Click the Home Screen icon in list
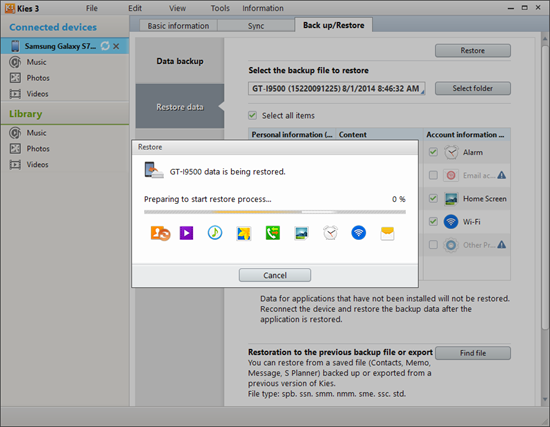550x427 pixels. (451, 199)
